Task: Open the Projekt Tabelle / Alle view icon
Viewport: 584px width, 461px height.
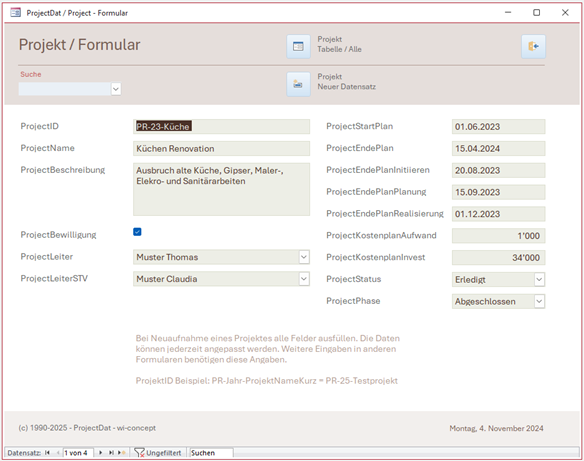Action: [298, 47]
